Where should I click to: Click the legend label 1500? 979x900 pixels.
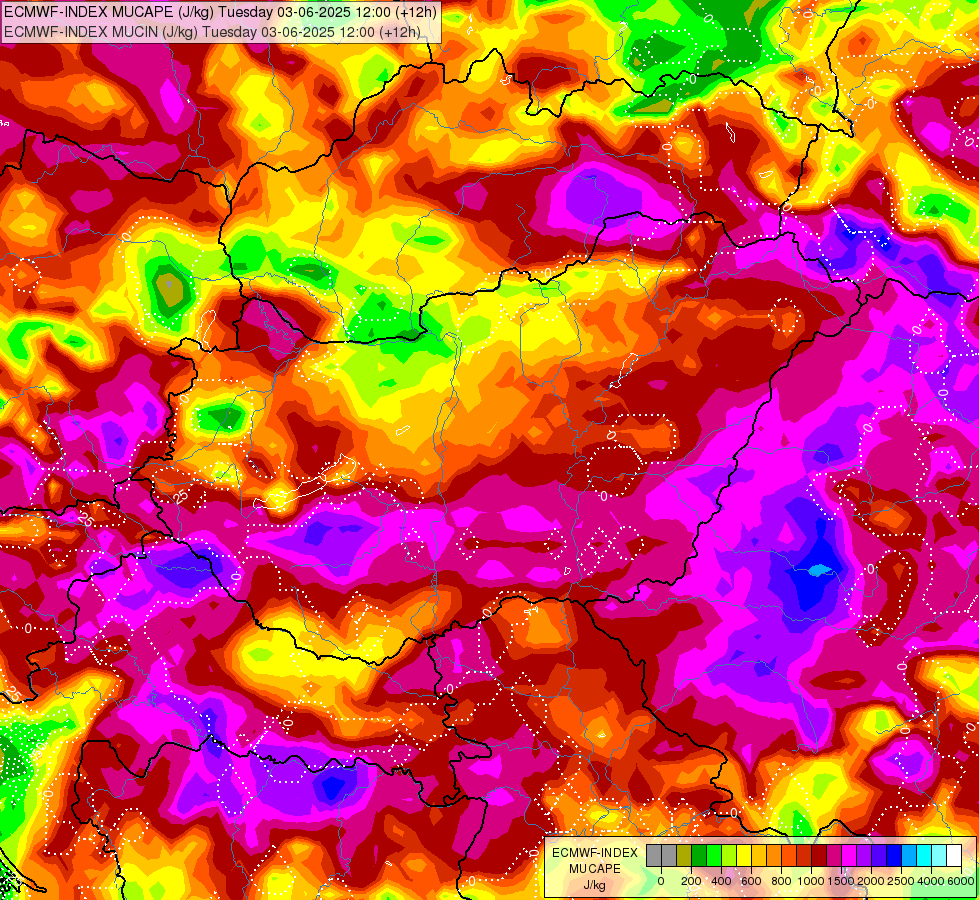pos(842,881)
